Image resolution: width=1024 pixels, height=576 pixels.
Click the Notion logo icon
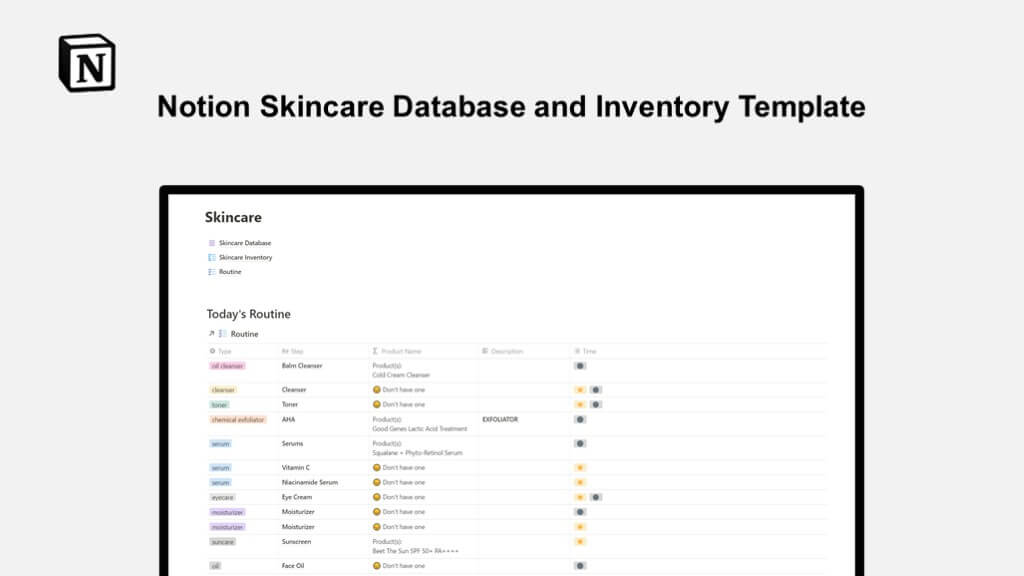[87, 63]
